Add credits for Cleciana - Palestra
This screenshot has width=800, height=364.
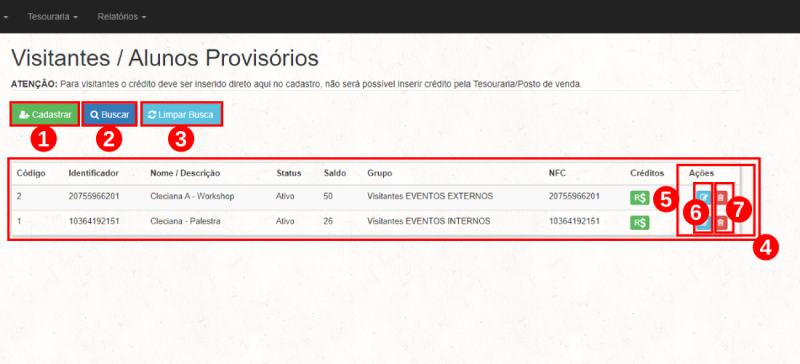640,223
